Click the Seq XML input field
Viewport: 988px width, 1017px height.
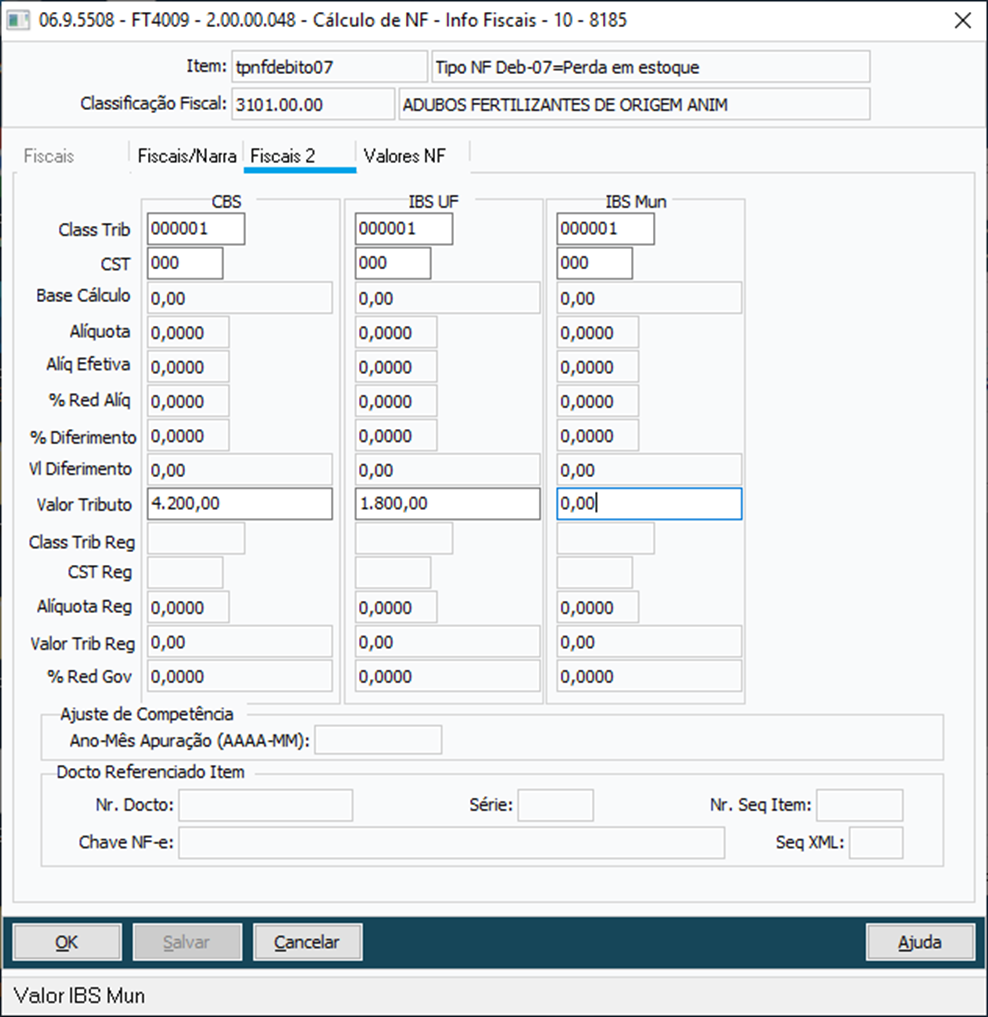point(876,843)
